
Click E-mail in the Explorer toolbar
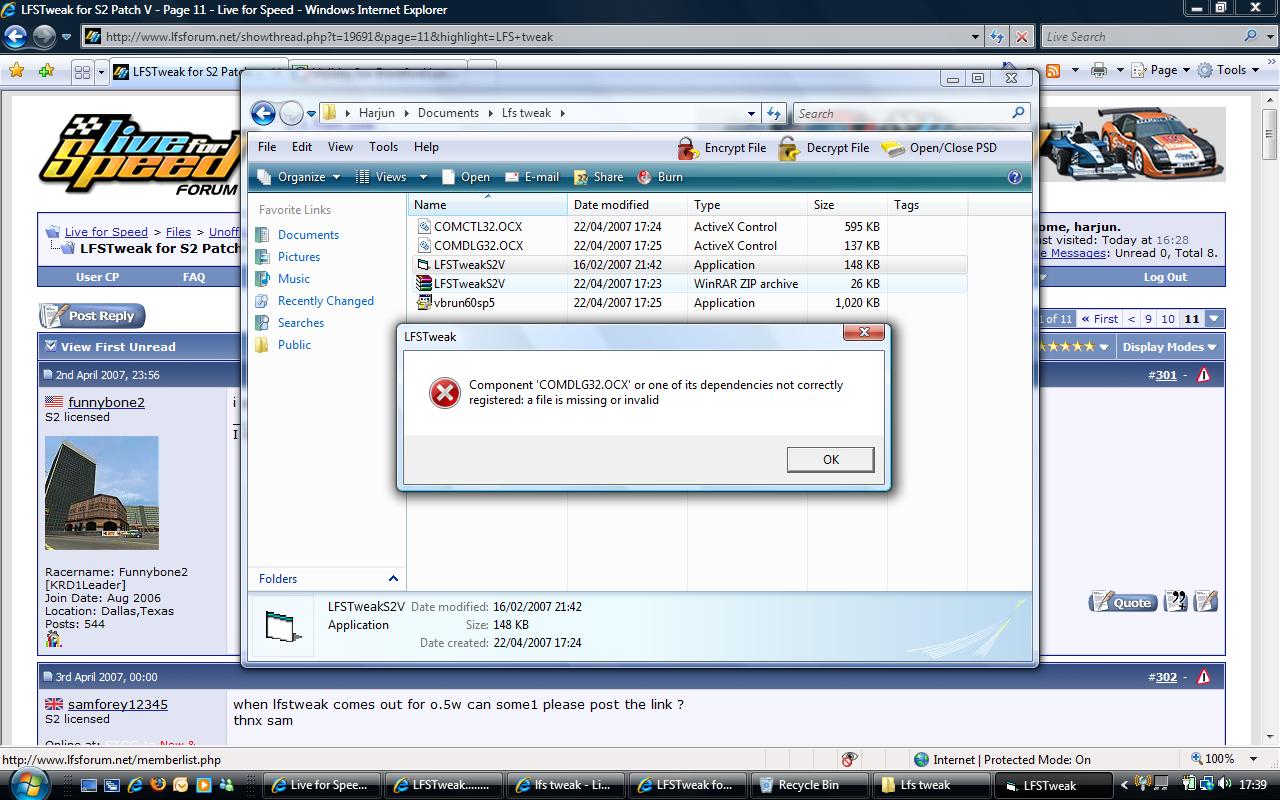click(532, 177)
